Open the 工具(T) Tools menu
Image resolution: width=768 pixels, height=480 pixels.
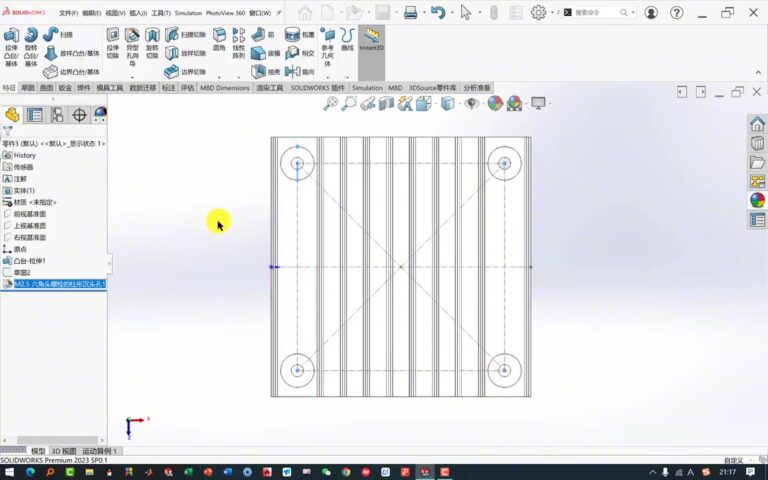(x=161, y=13)
